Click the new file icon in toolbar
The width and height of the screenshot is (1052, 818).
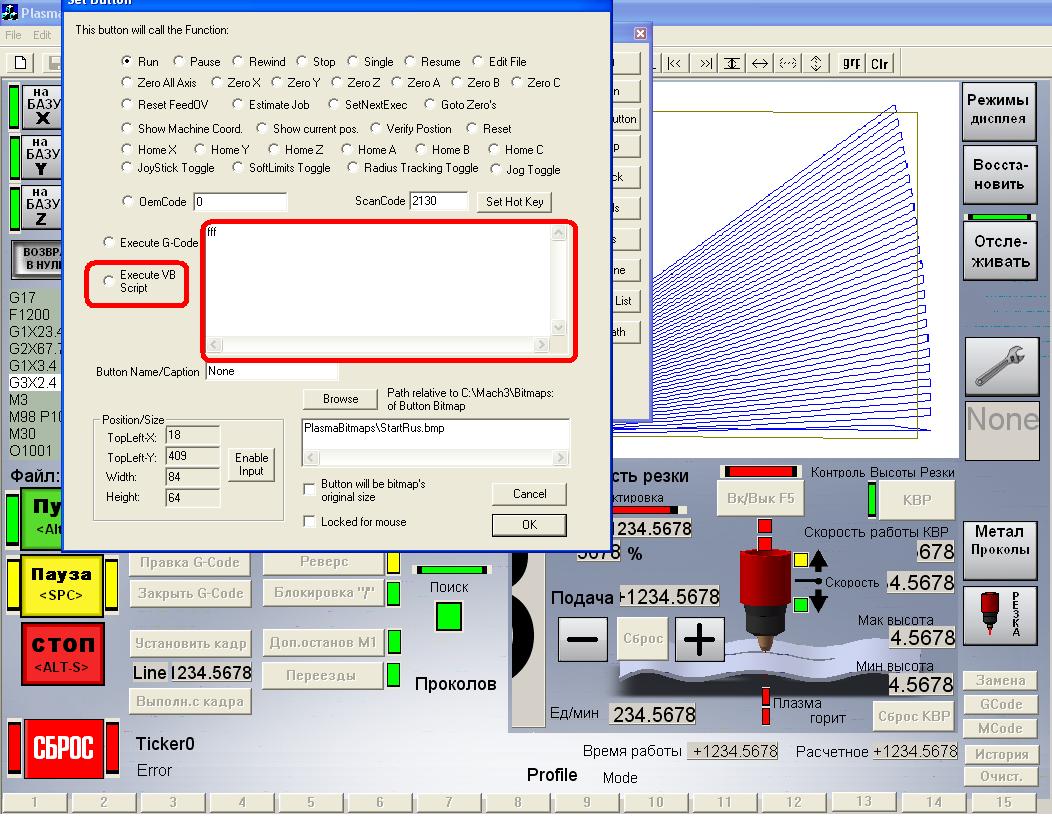click(20, 63)
